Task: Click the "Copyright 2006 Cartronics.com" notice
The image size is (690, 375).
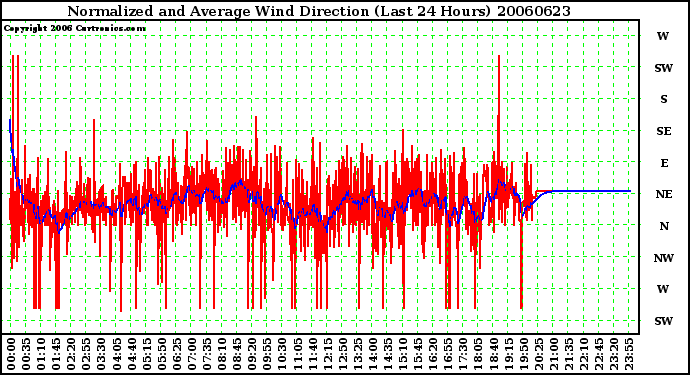Action: tap(75, 28)
